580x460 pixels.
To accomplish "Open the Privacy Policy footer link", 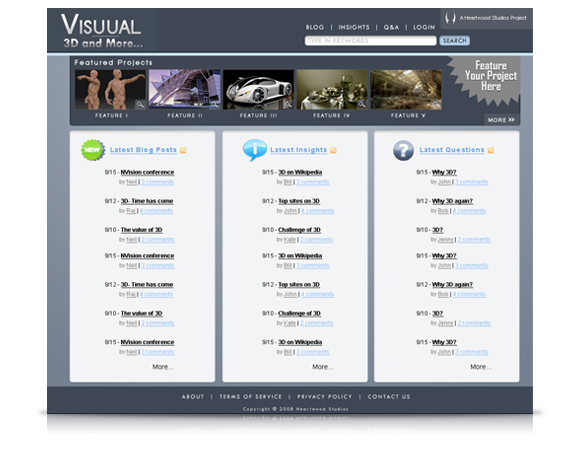I will (325, 396).
